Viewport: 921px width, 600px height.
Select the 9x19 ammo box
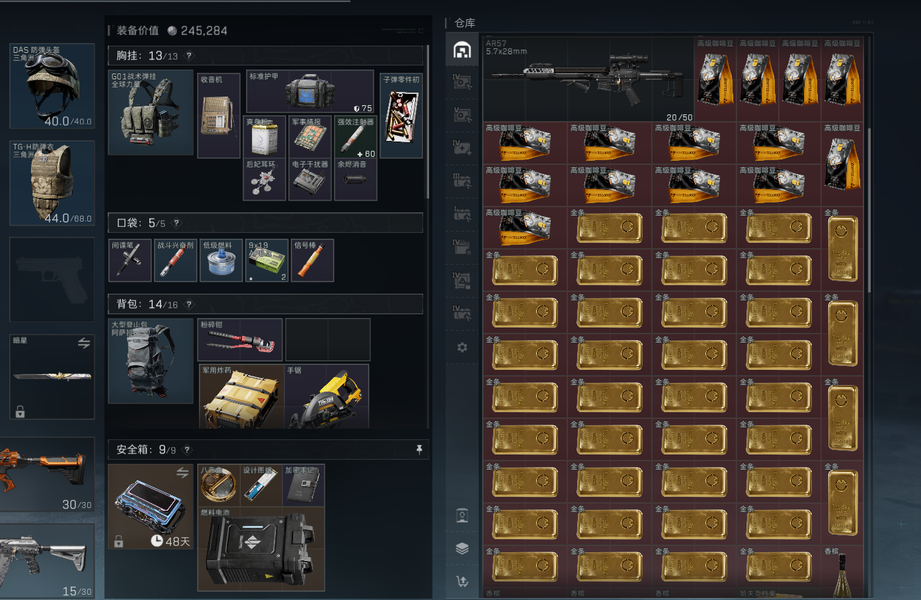[267, 260]
